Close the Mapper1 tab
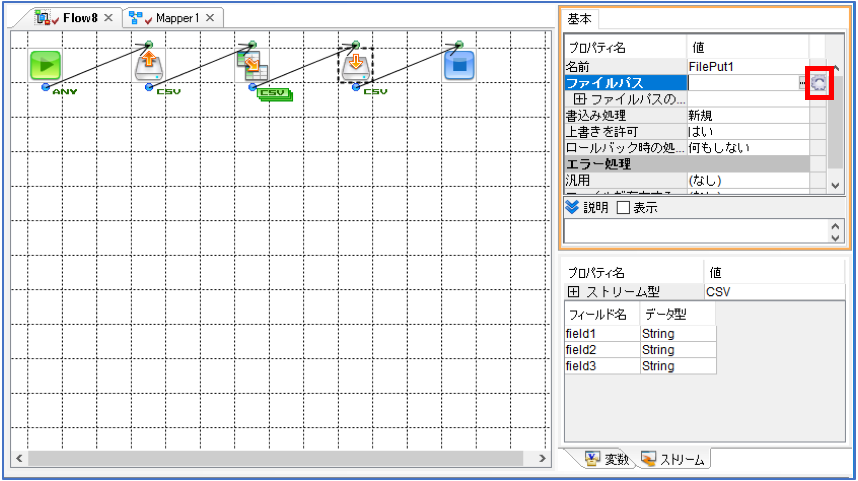This screenshot has height=481, width=858. (210, 18)
